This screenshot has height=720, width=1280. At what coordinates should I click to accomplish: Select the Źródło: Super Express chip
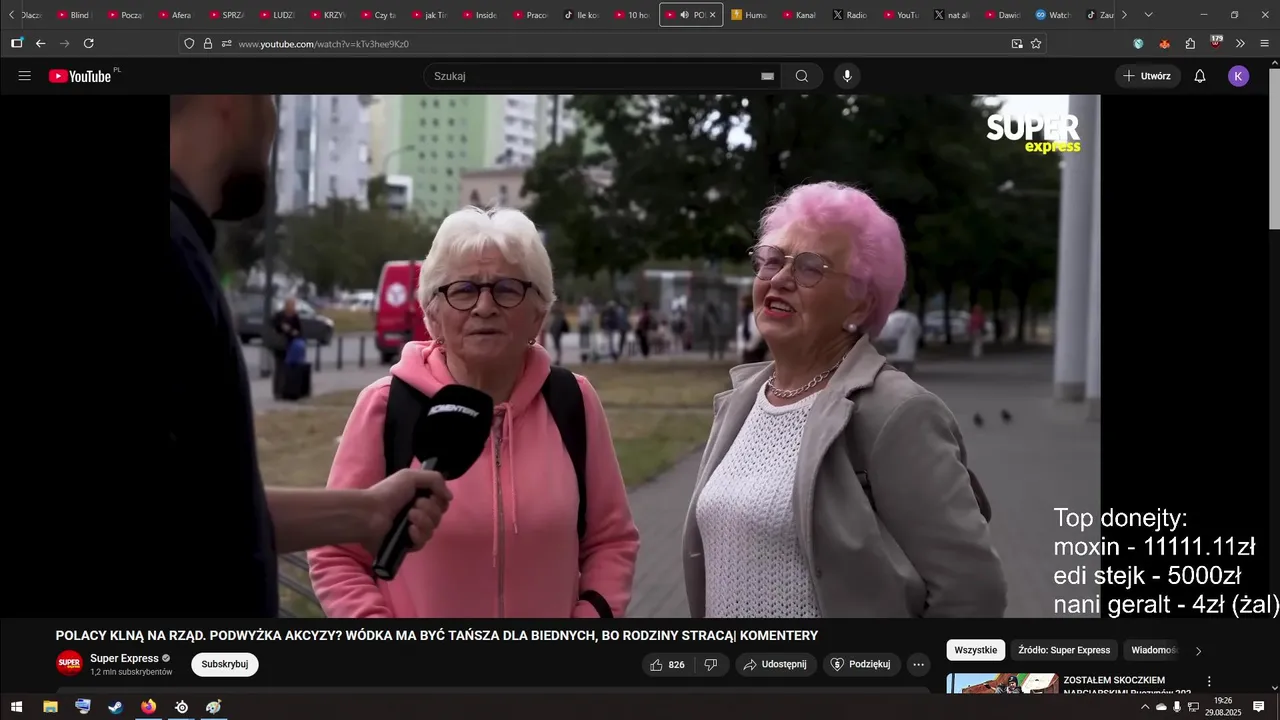1064,650
